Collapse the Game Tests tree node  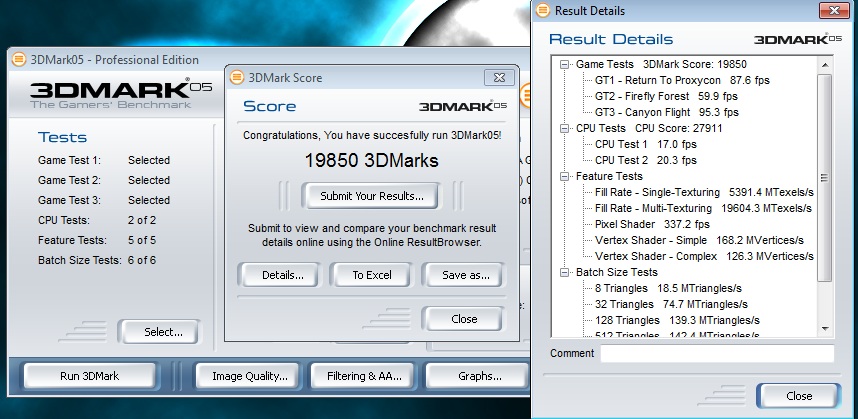coord(565,65)
